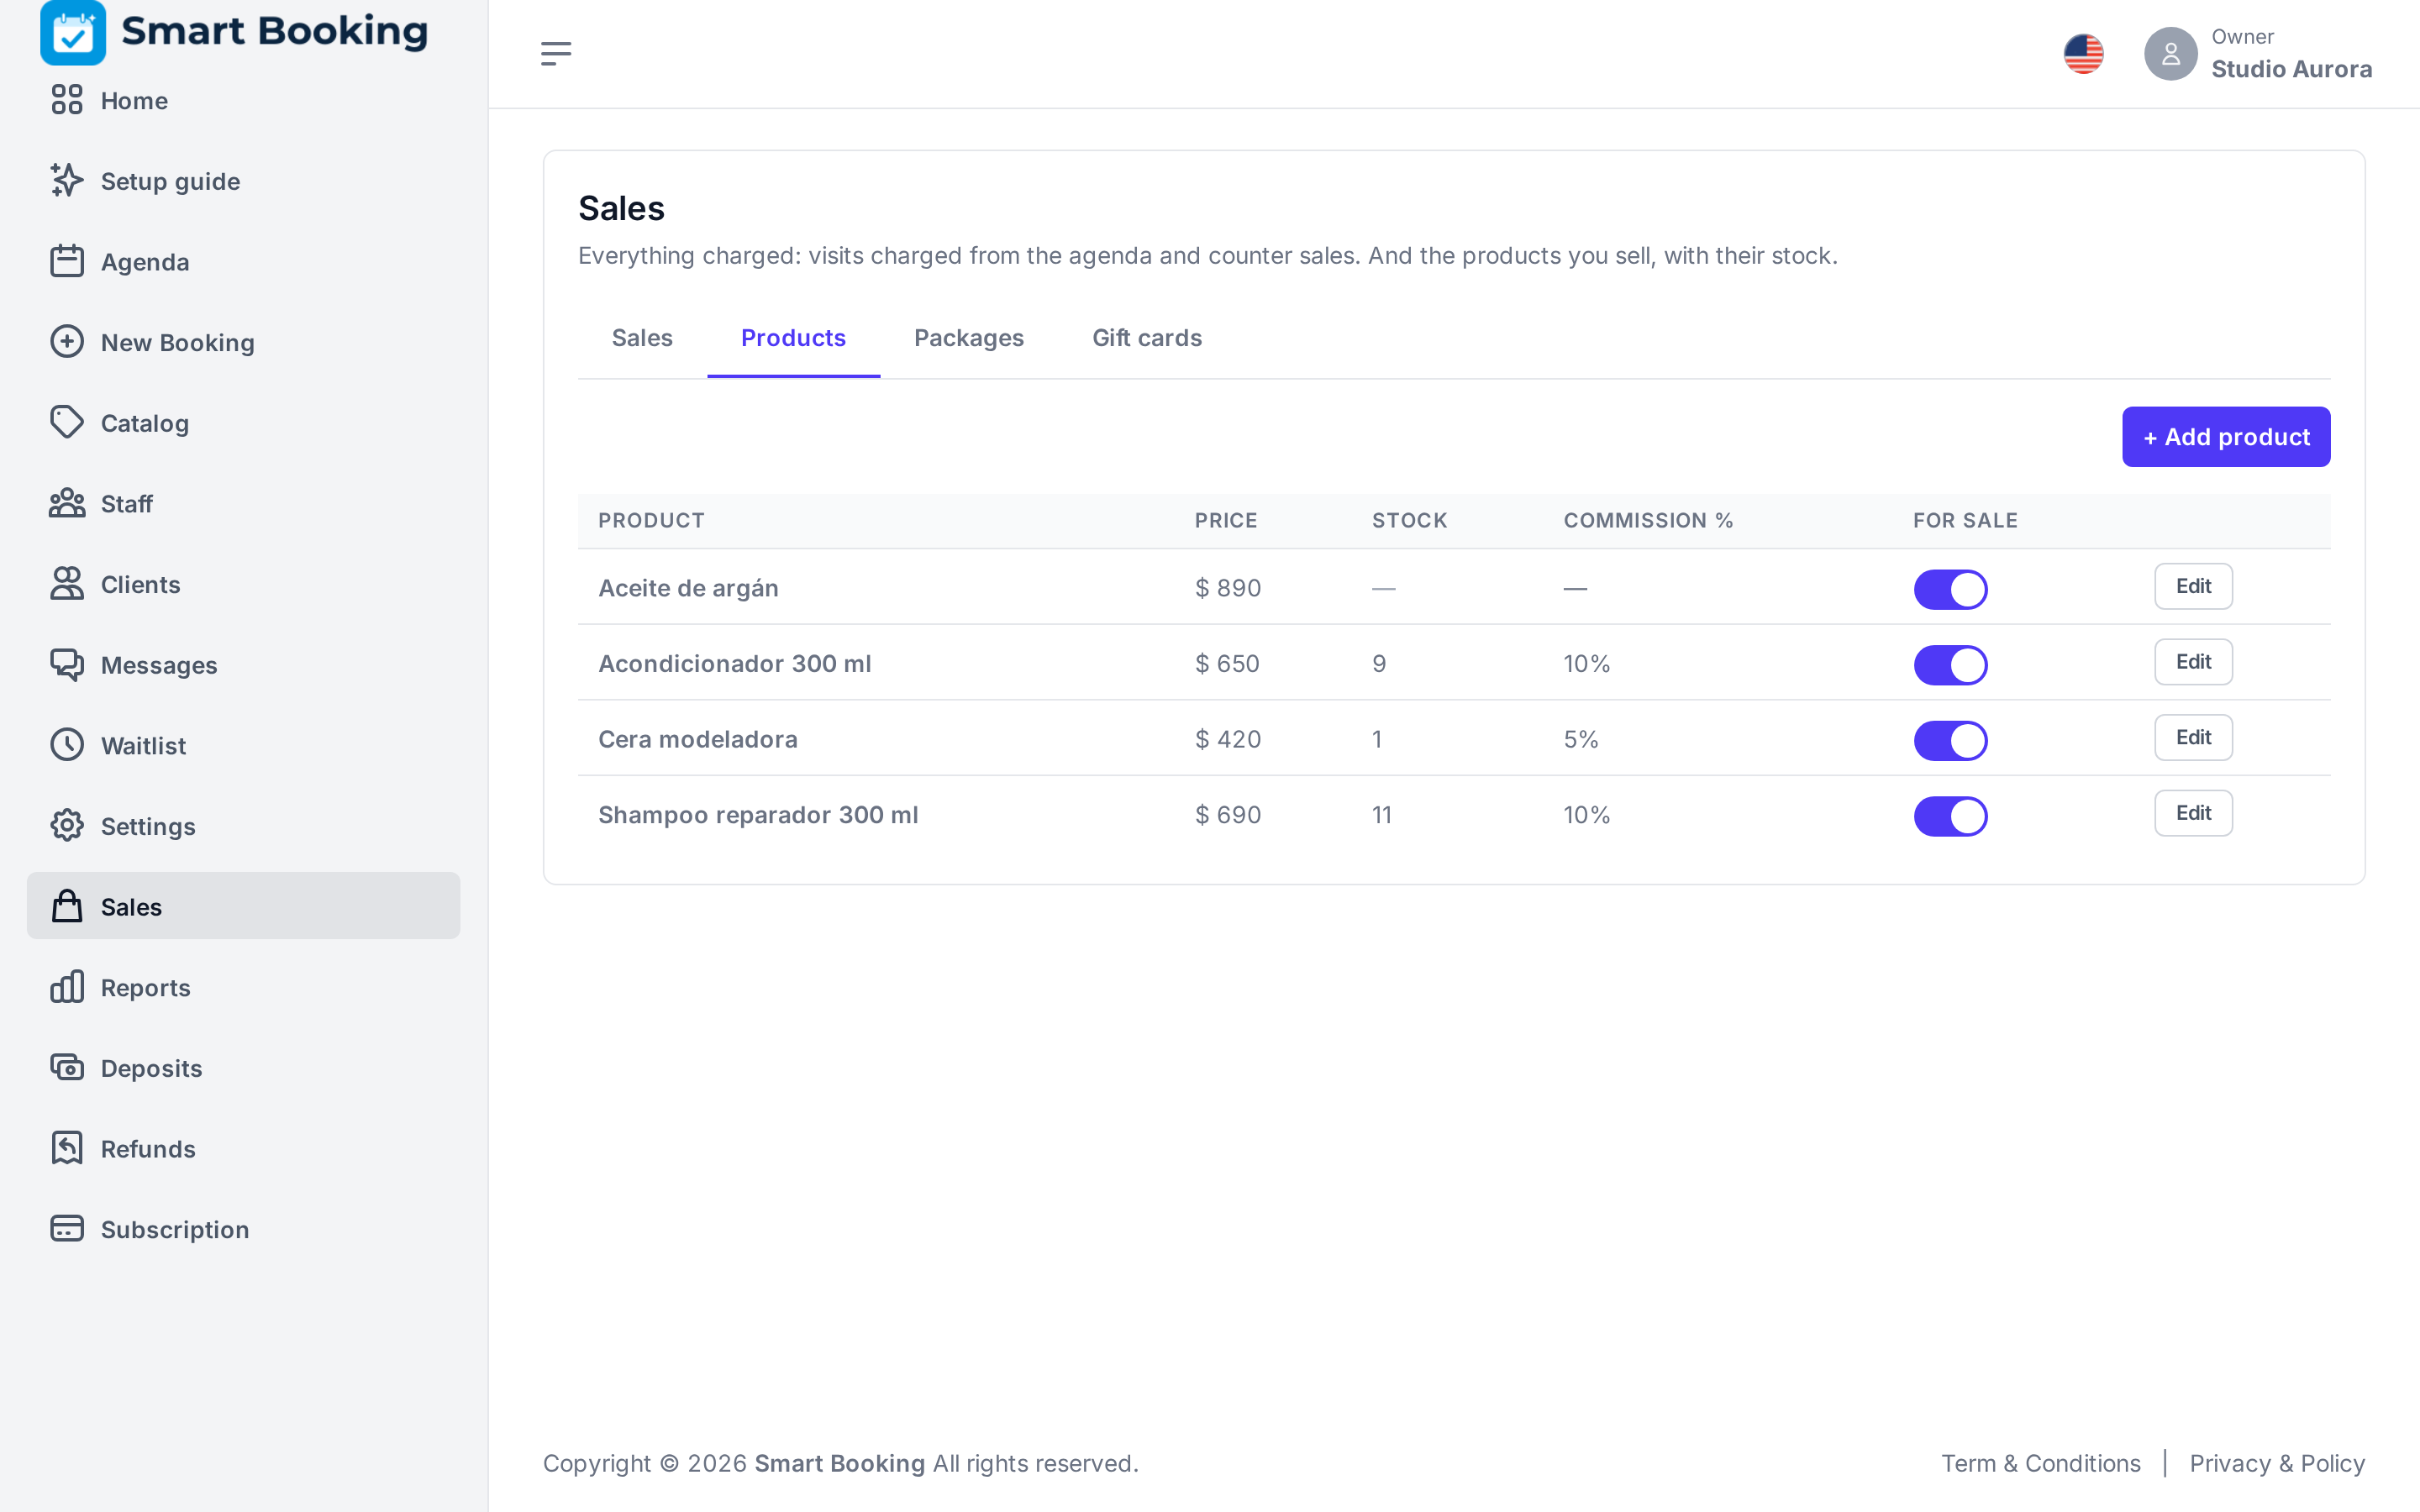
Task: Edit Shampoo reparador 300 ml product
Action: tap(2193, 813)
